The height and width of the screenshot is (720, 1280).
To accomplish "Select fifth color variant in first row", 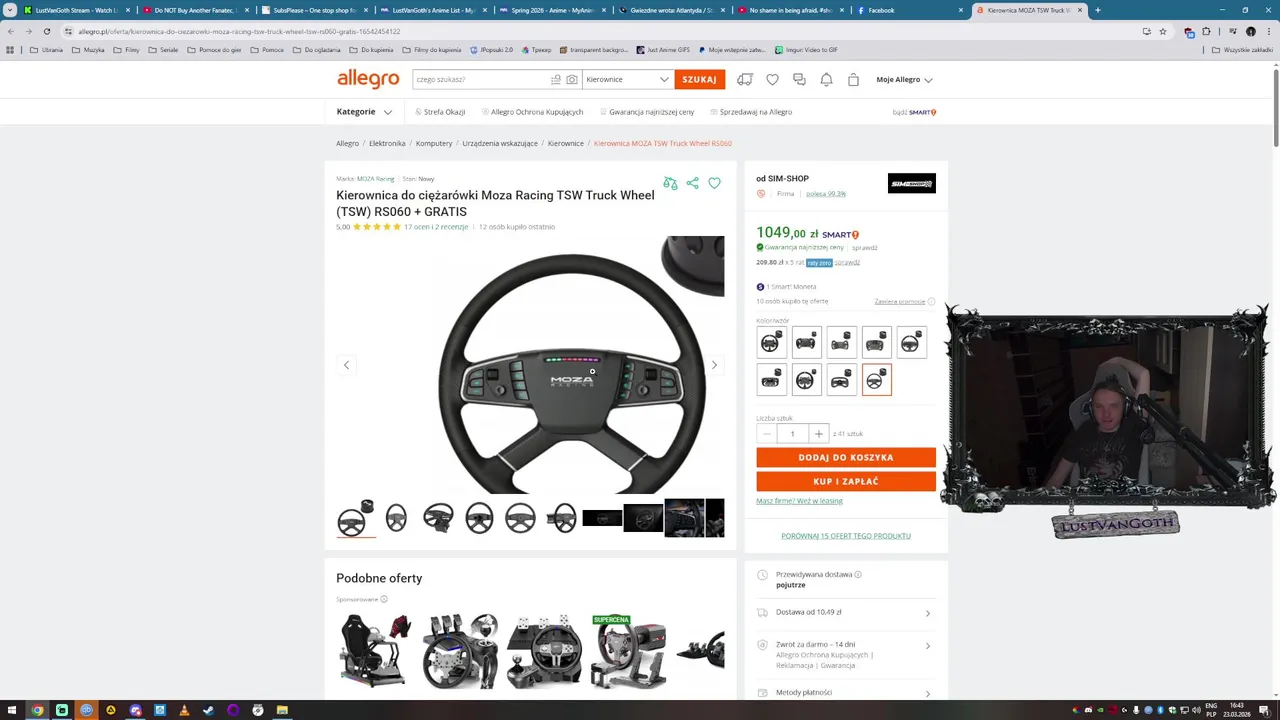I will pos(911,343).
